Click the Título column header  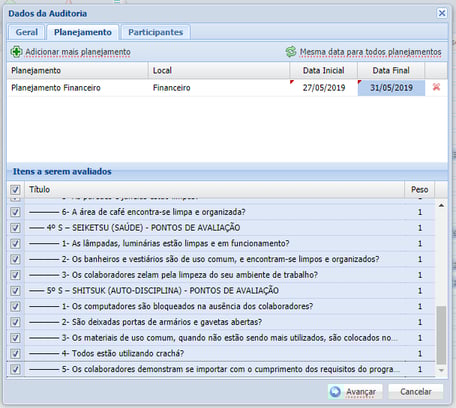point(215,190)
